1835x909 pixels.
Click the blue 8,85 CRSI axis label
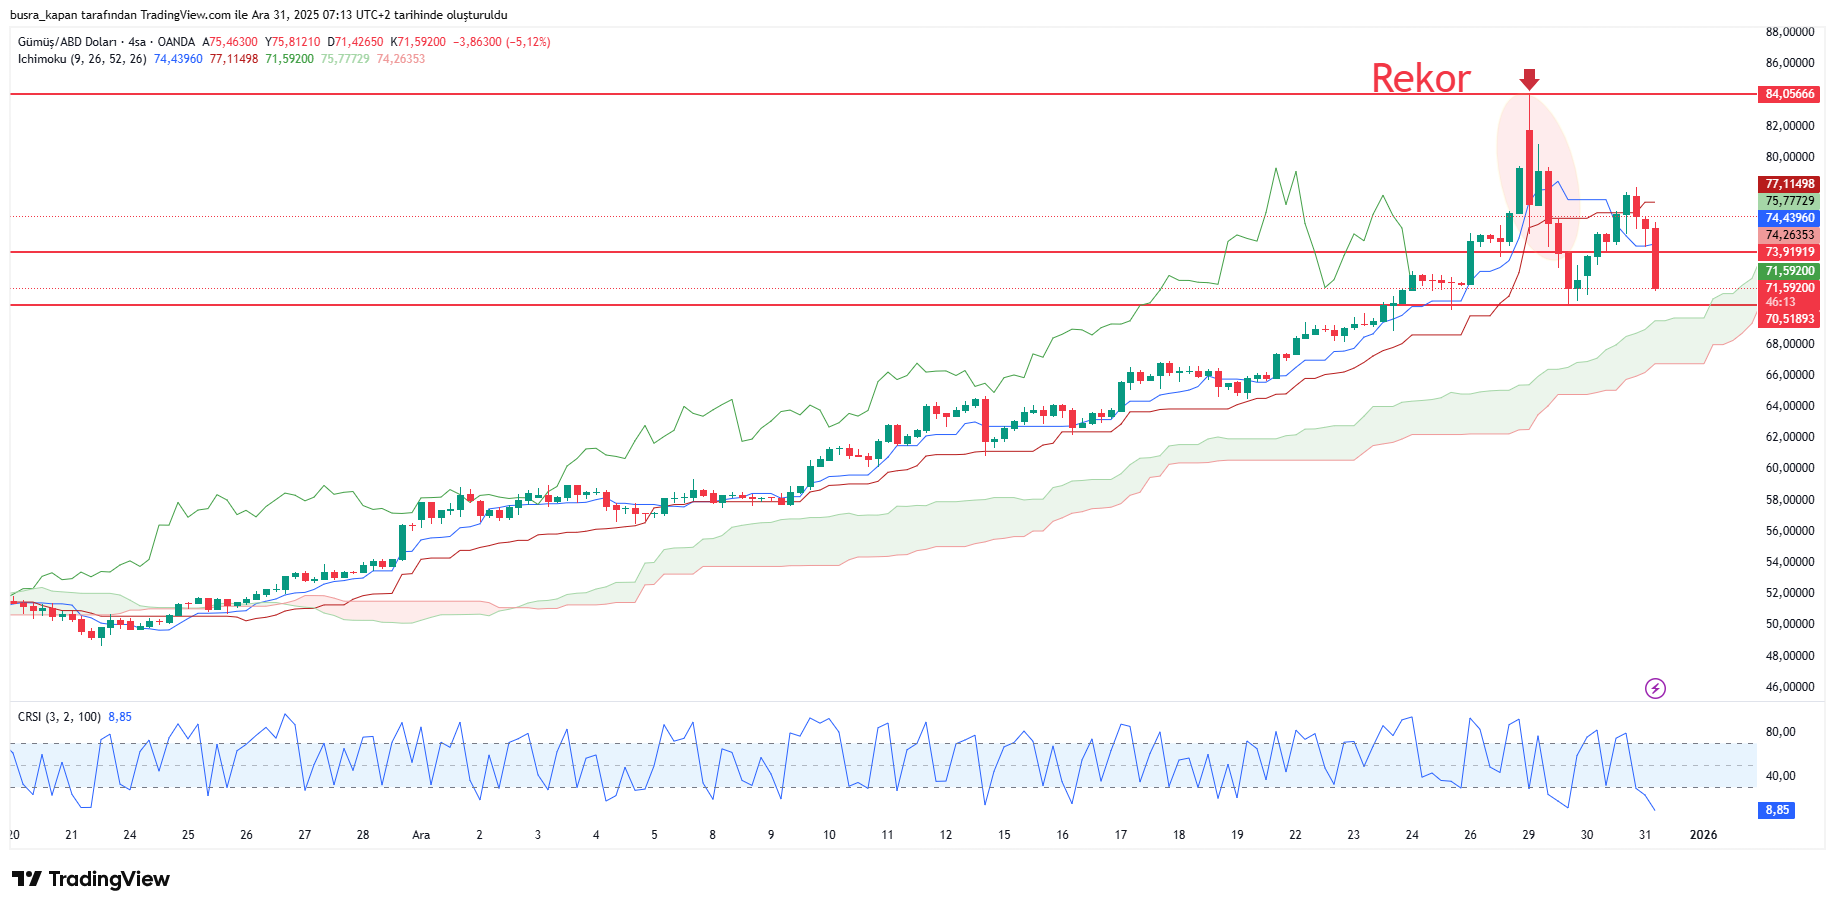[x=1776, y=810]
